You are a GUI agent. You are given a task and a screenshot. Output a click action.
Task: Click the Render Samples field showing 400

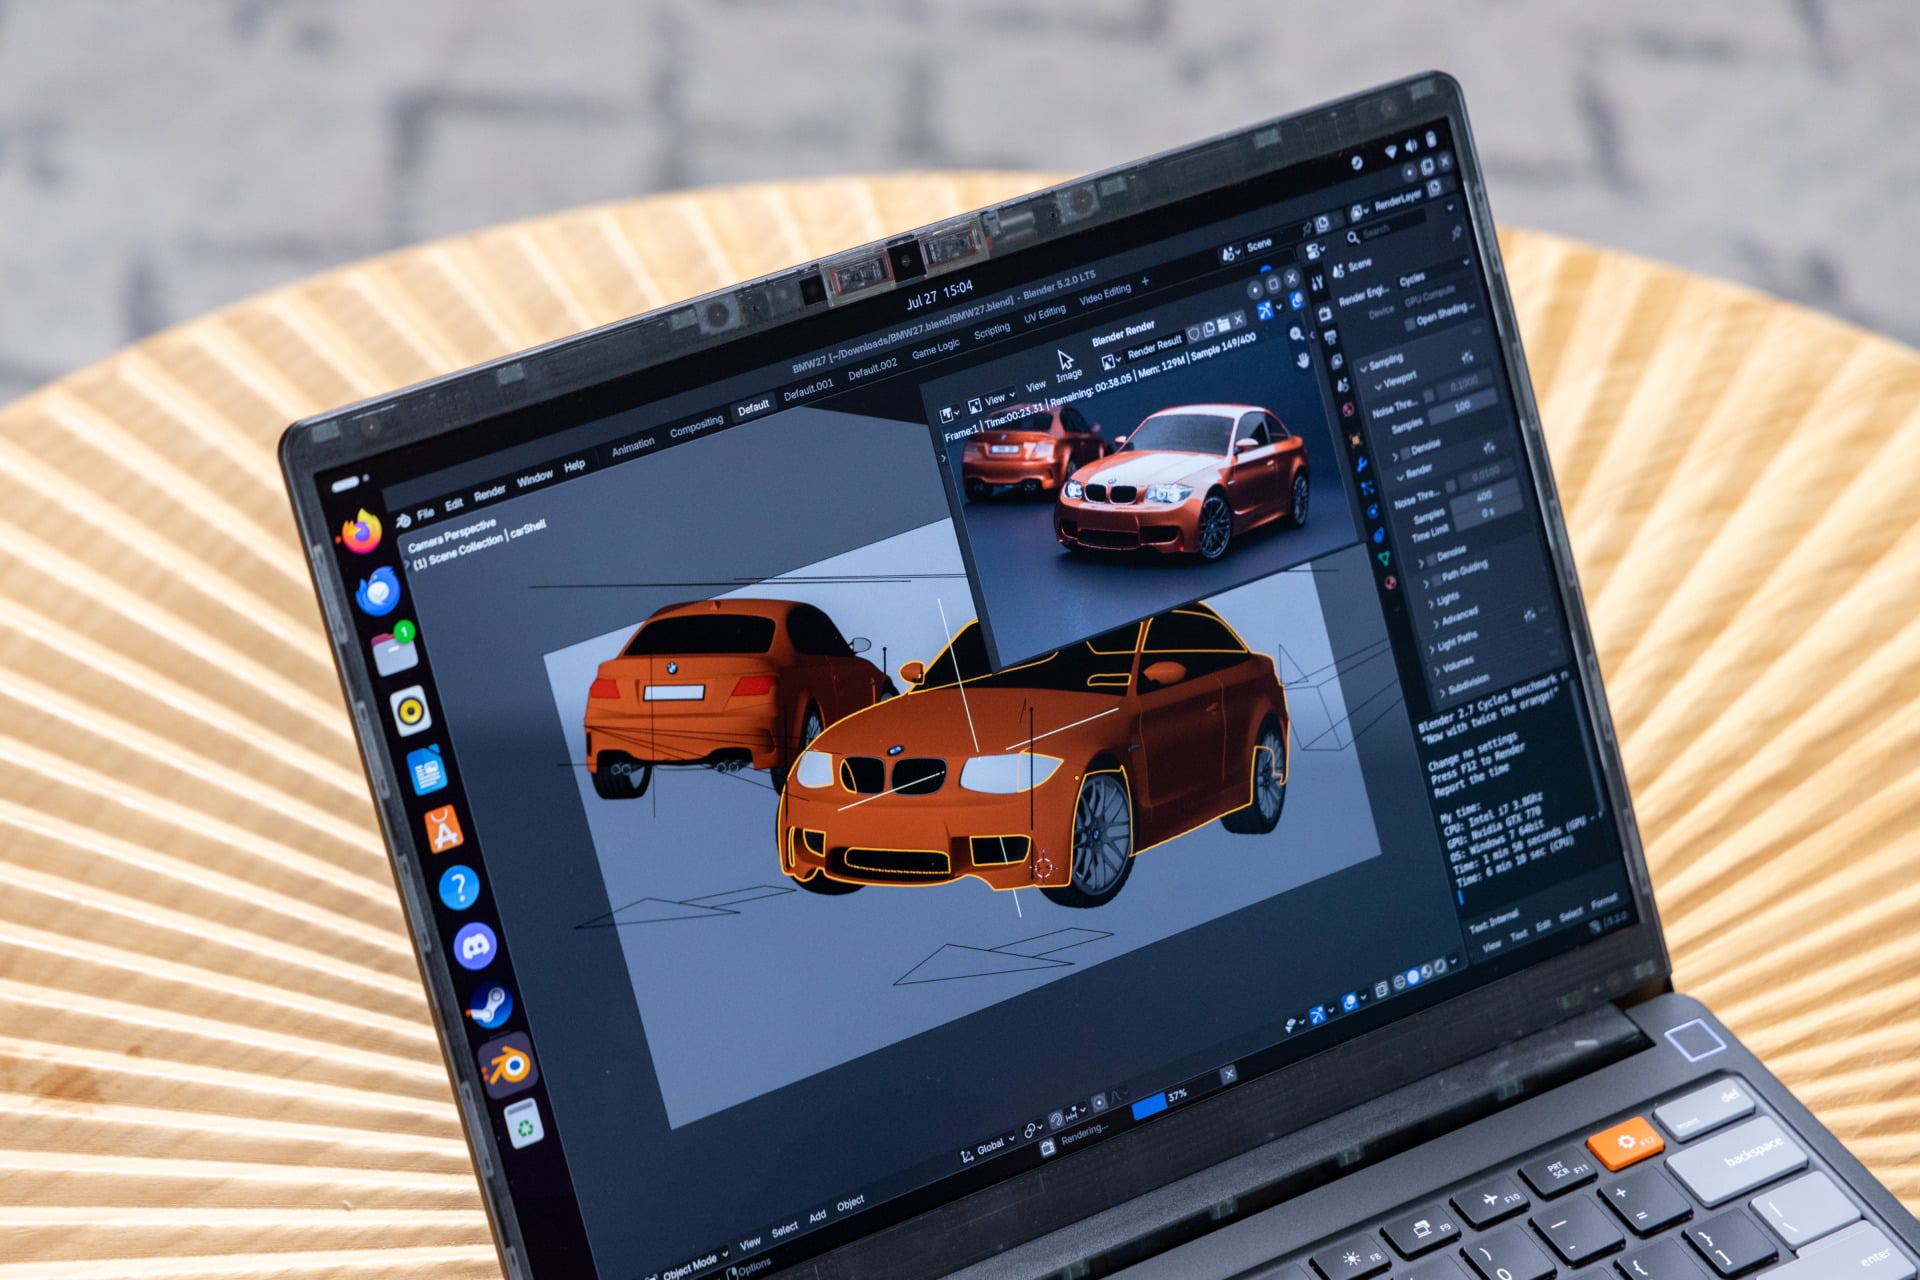1485,496
